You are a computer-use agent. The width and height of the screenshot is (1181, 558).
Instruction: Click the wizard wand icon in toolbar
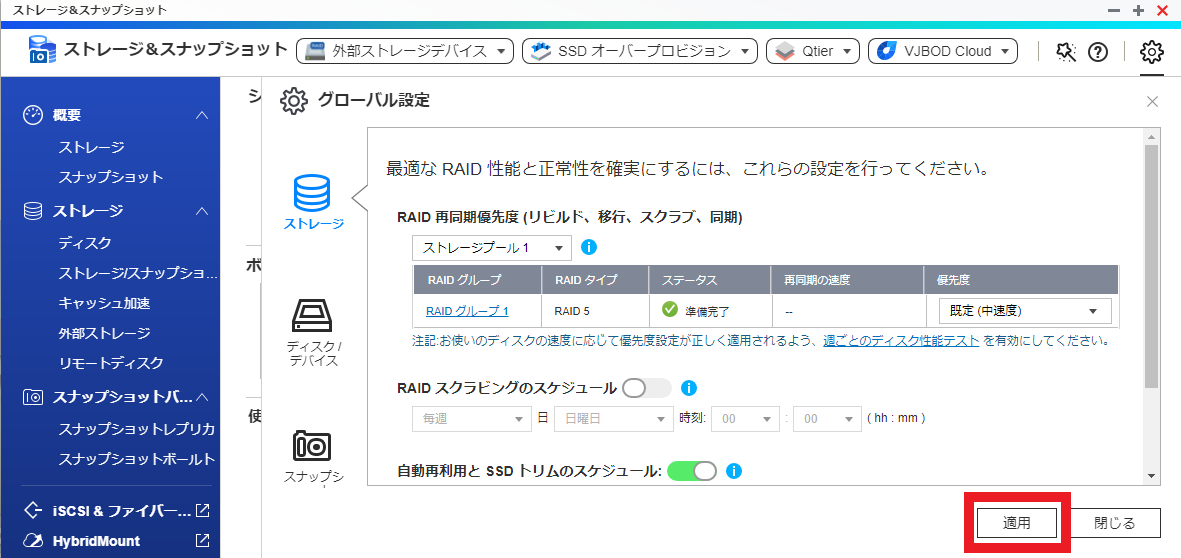pyautogui.click(x=1066, y=52)
